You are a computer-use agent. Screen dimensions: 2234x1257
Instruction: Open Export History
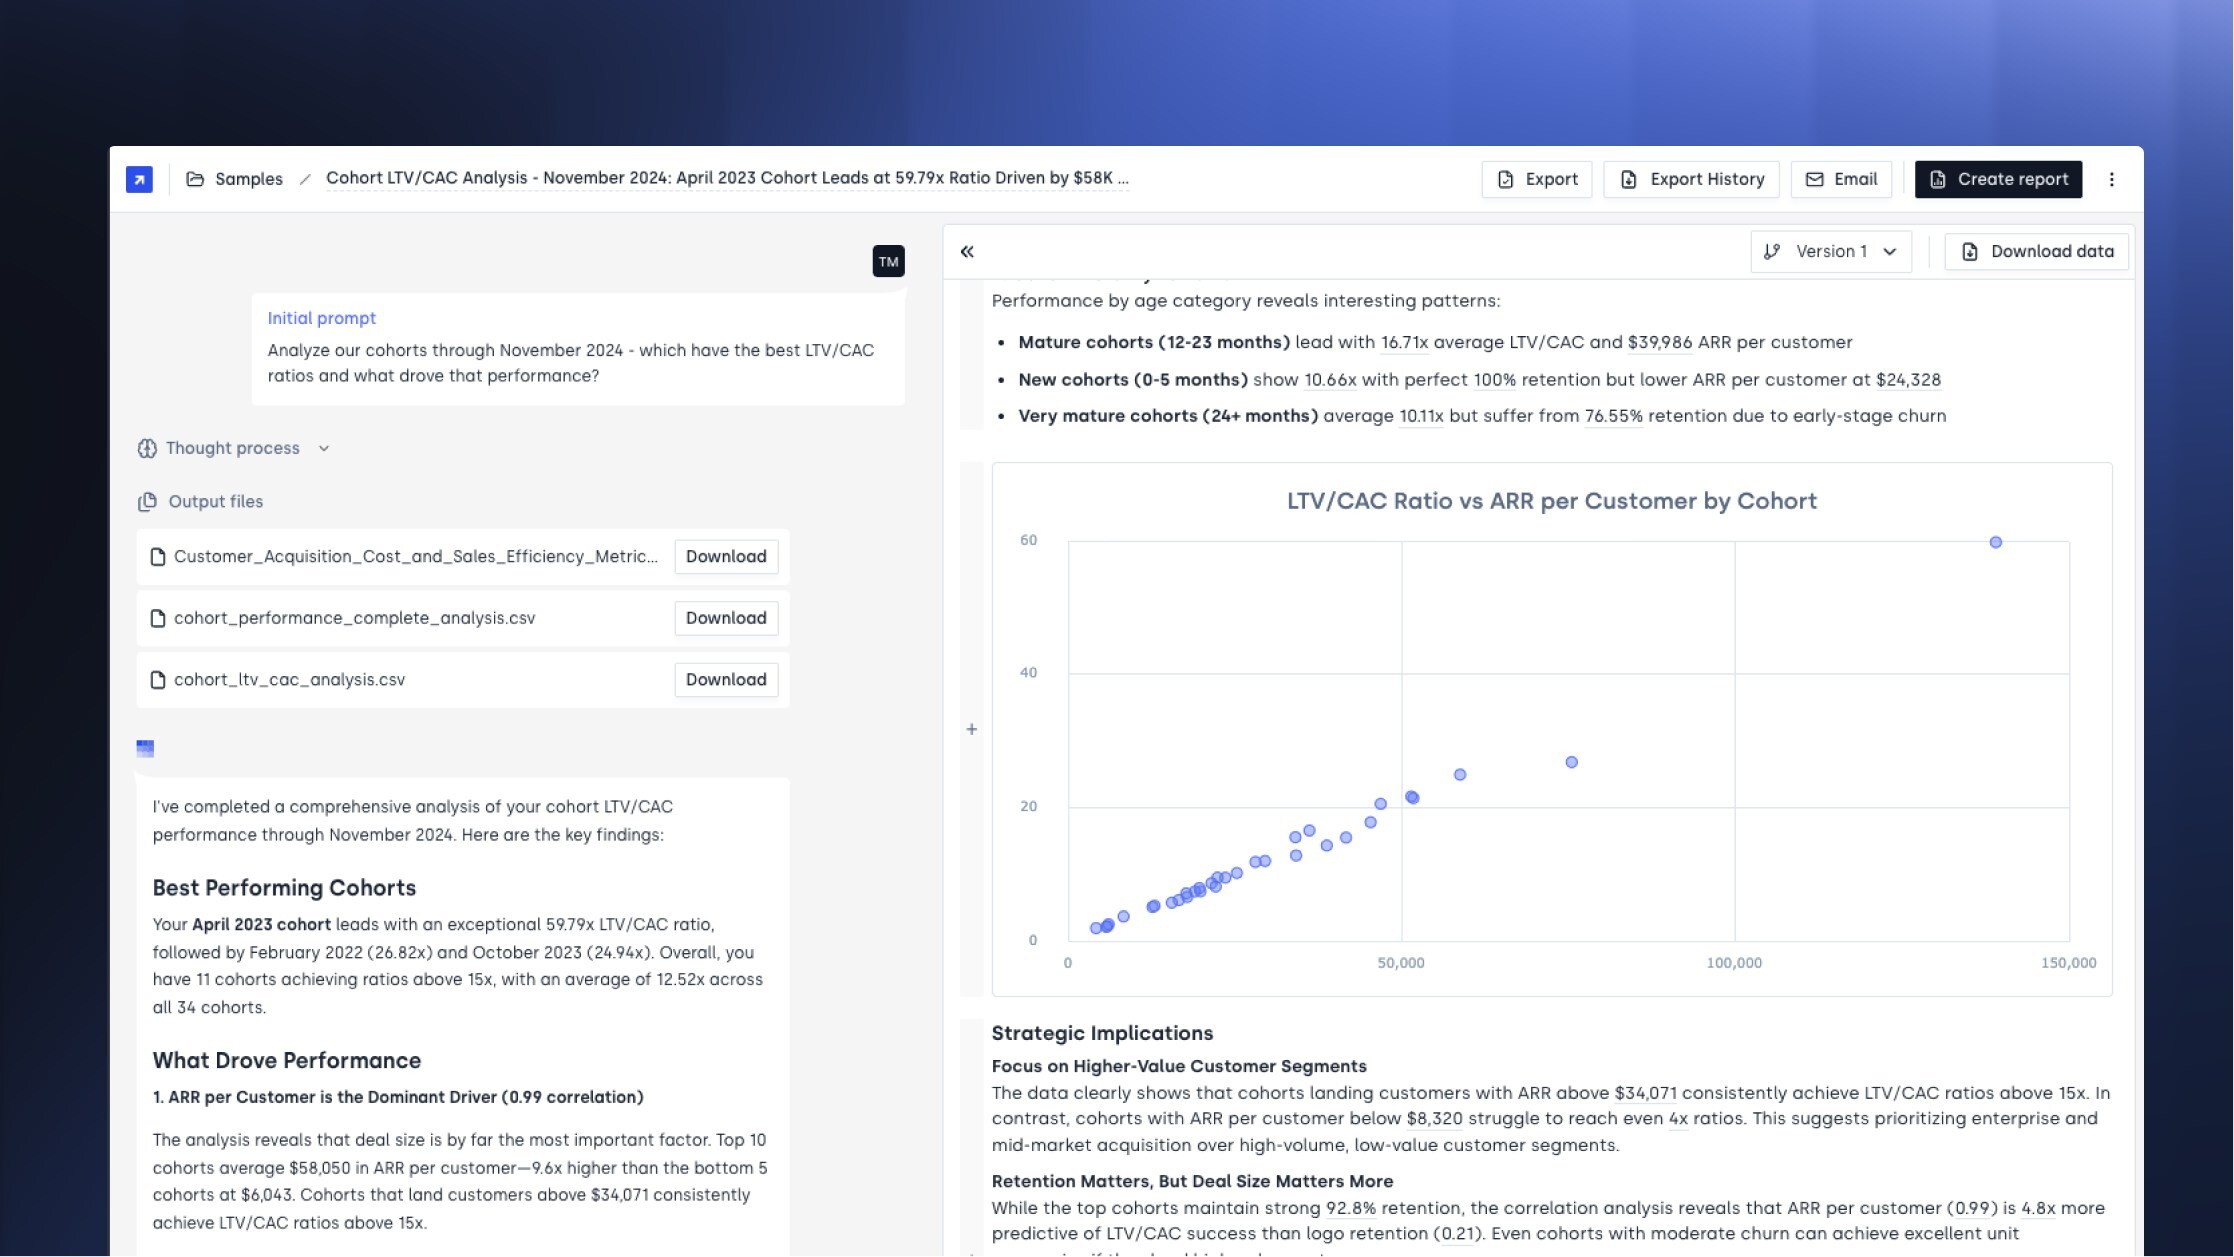pyautogui.click(x=1691, y=179)
